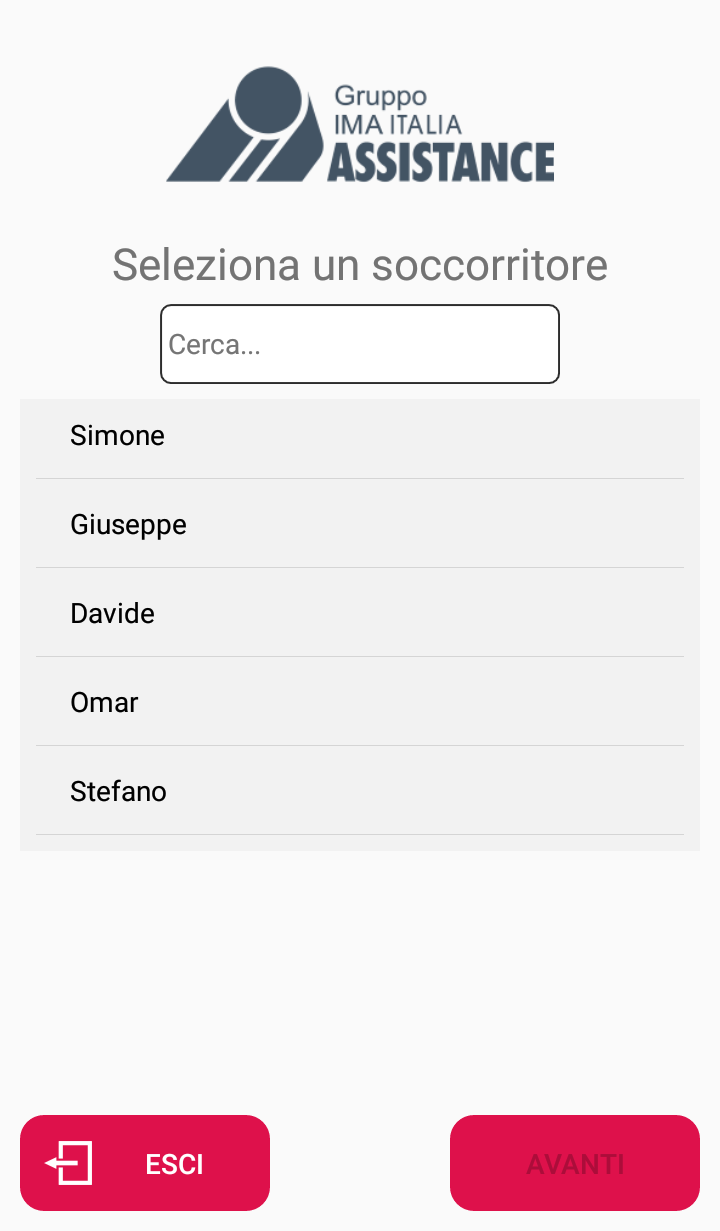
Task: Click the ASSISTANCE wordmark in the logo
Action: 440,162
